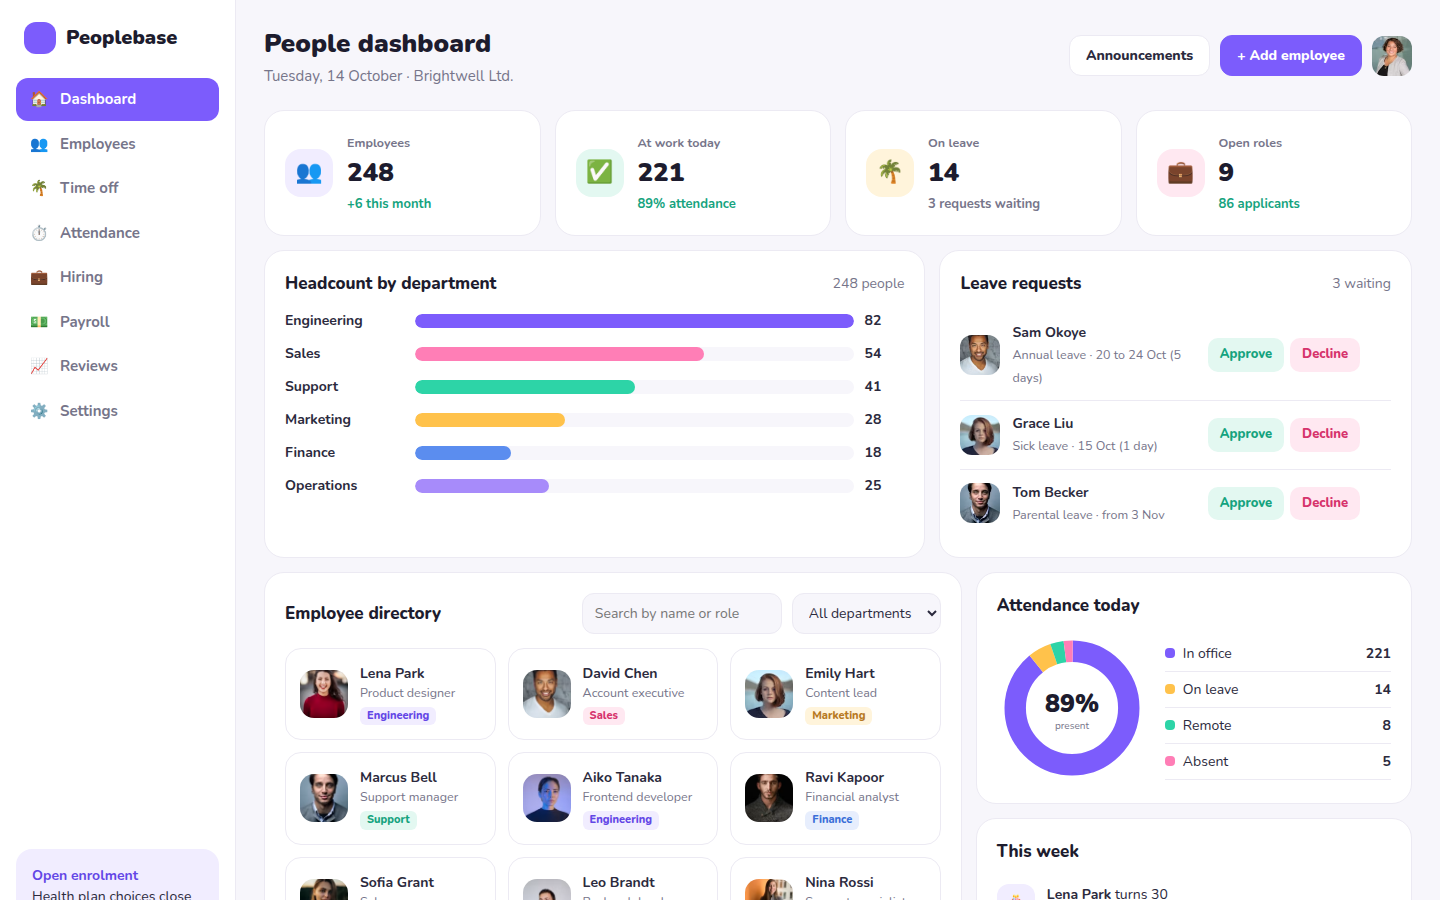This screenshot has height=900, width=1440.
Task: Open the Attendance page
Action: pyautogui.click(x=117, y=233)
